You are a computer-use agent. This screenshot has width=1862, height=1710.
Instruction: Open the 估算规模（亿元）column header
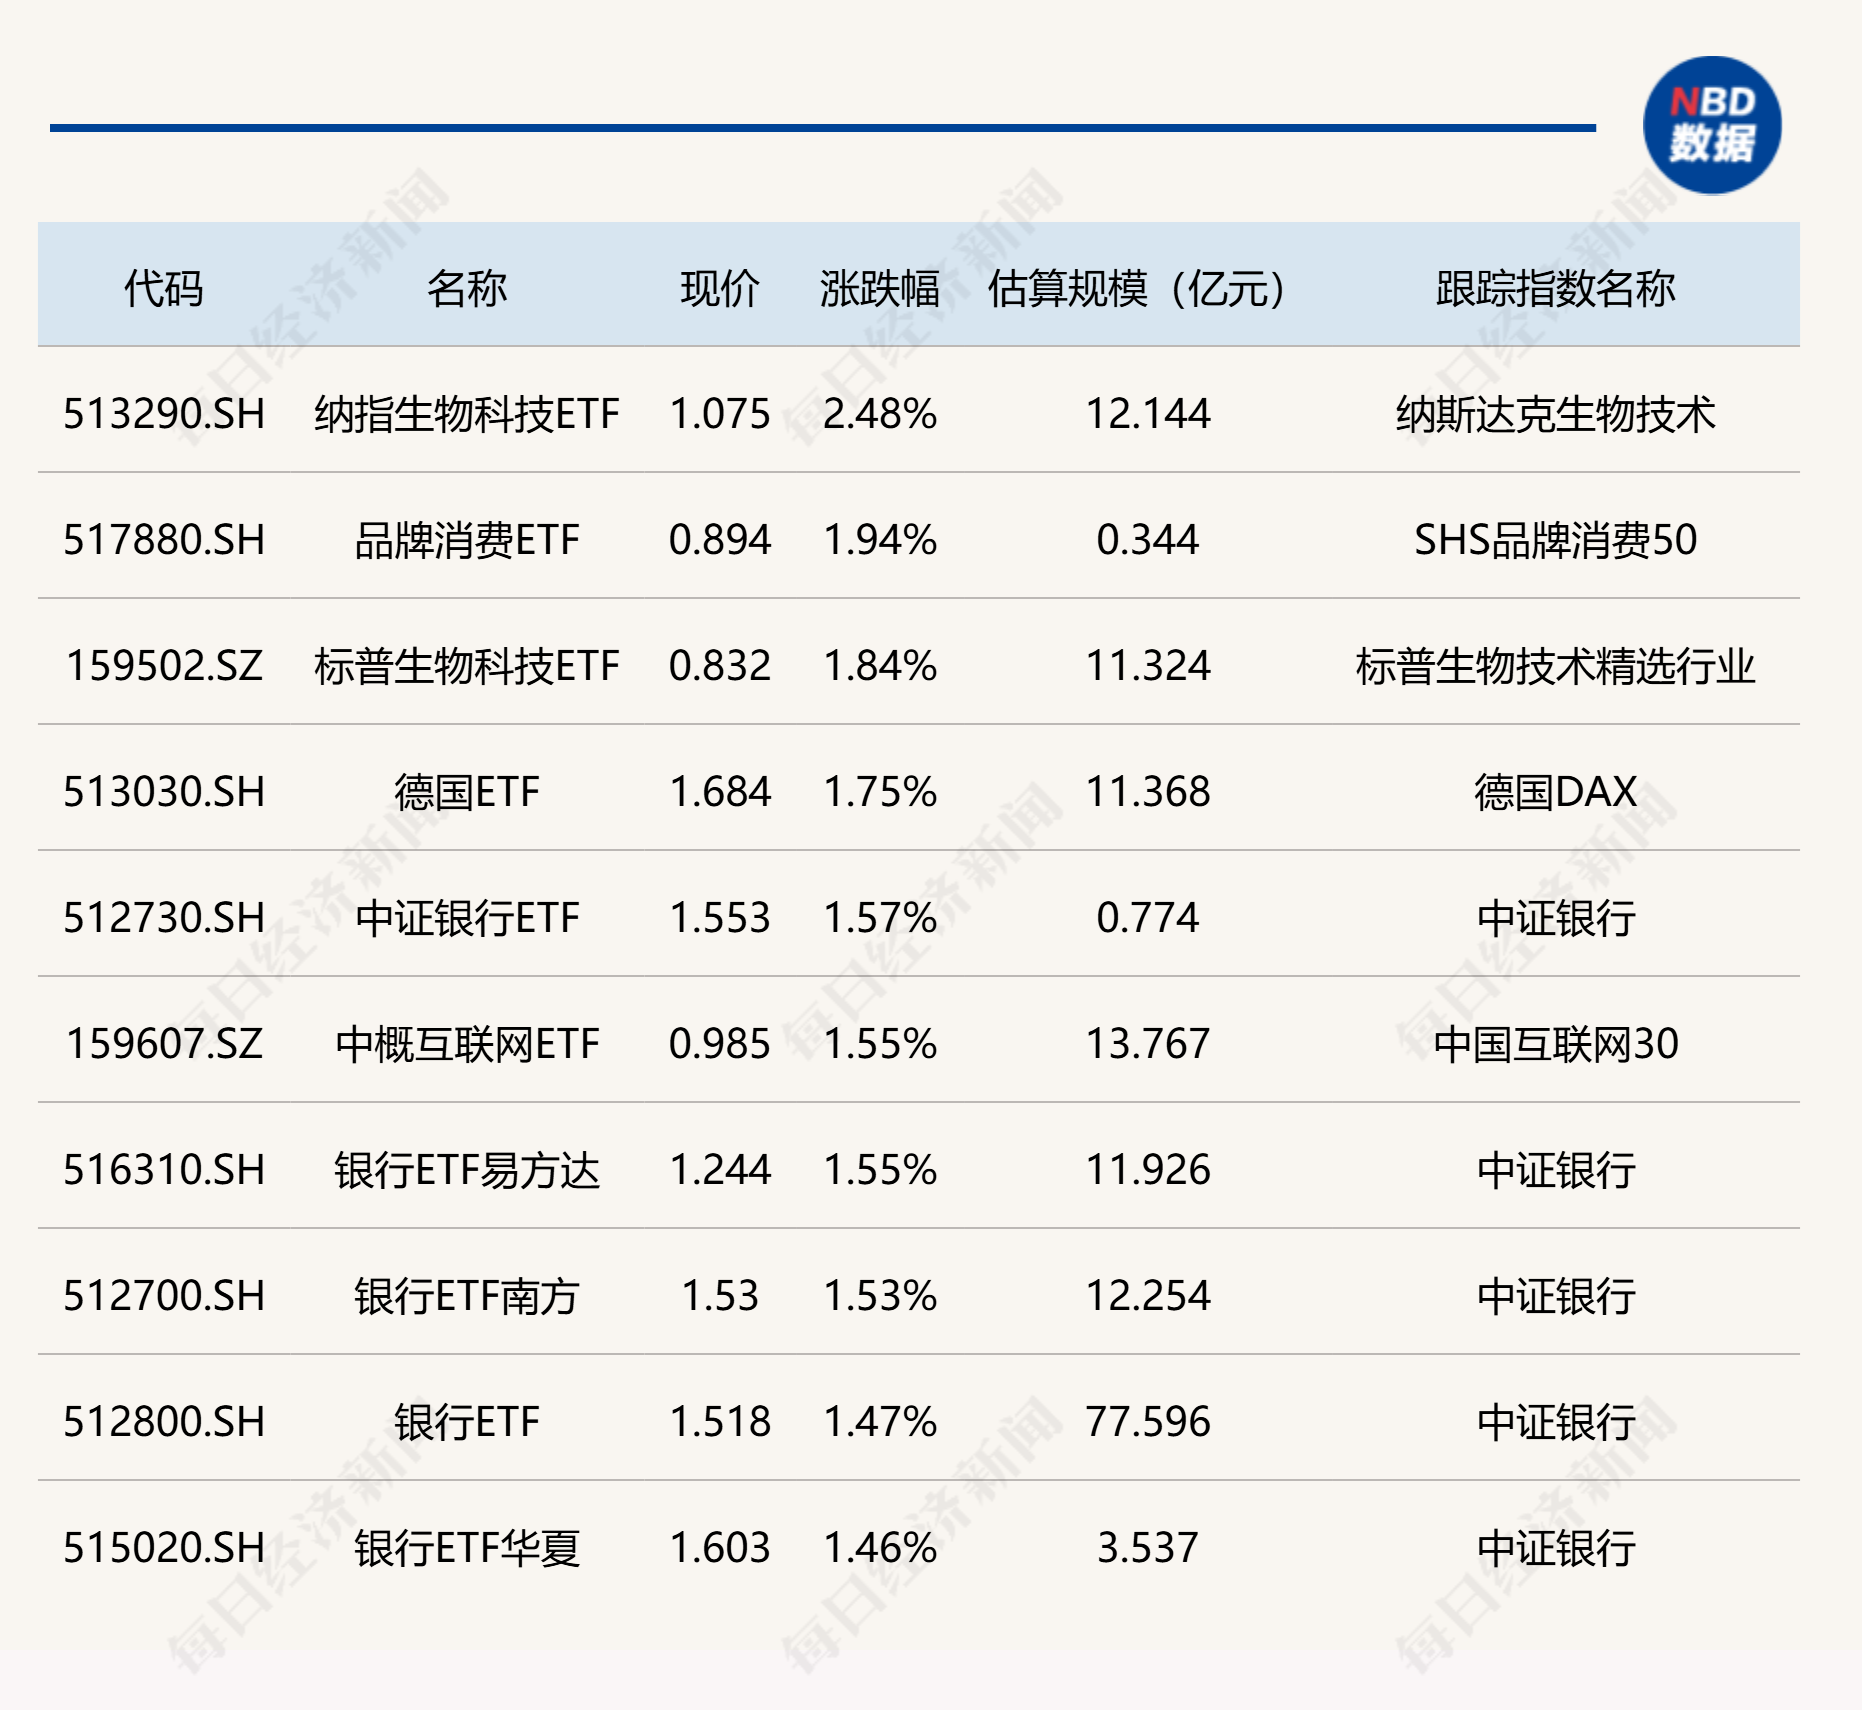(x=1135, y=288)
